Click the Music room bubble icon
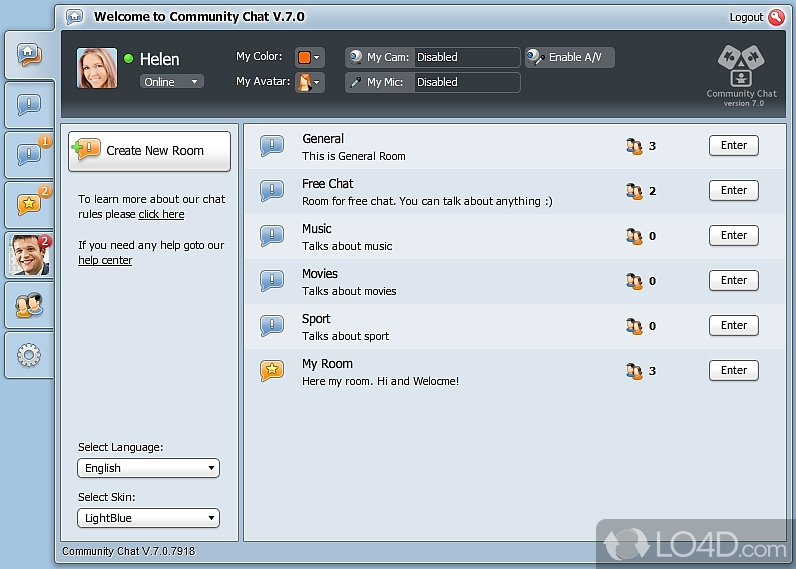 click(272, 236)
